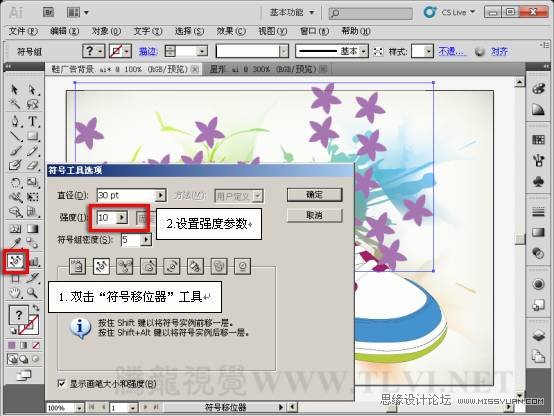Open workspace switcher dropdown

pyautogui.click(x=292, y=12)
